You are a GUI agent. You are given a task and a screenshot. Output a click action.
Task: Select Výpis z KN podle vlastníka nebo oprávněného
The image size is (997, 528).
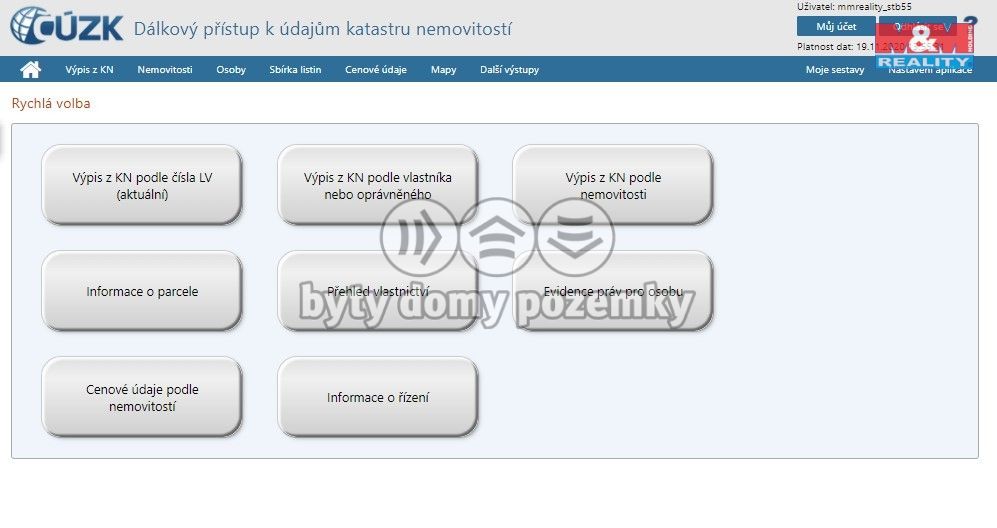378,185
